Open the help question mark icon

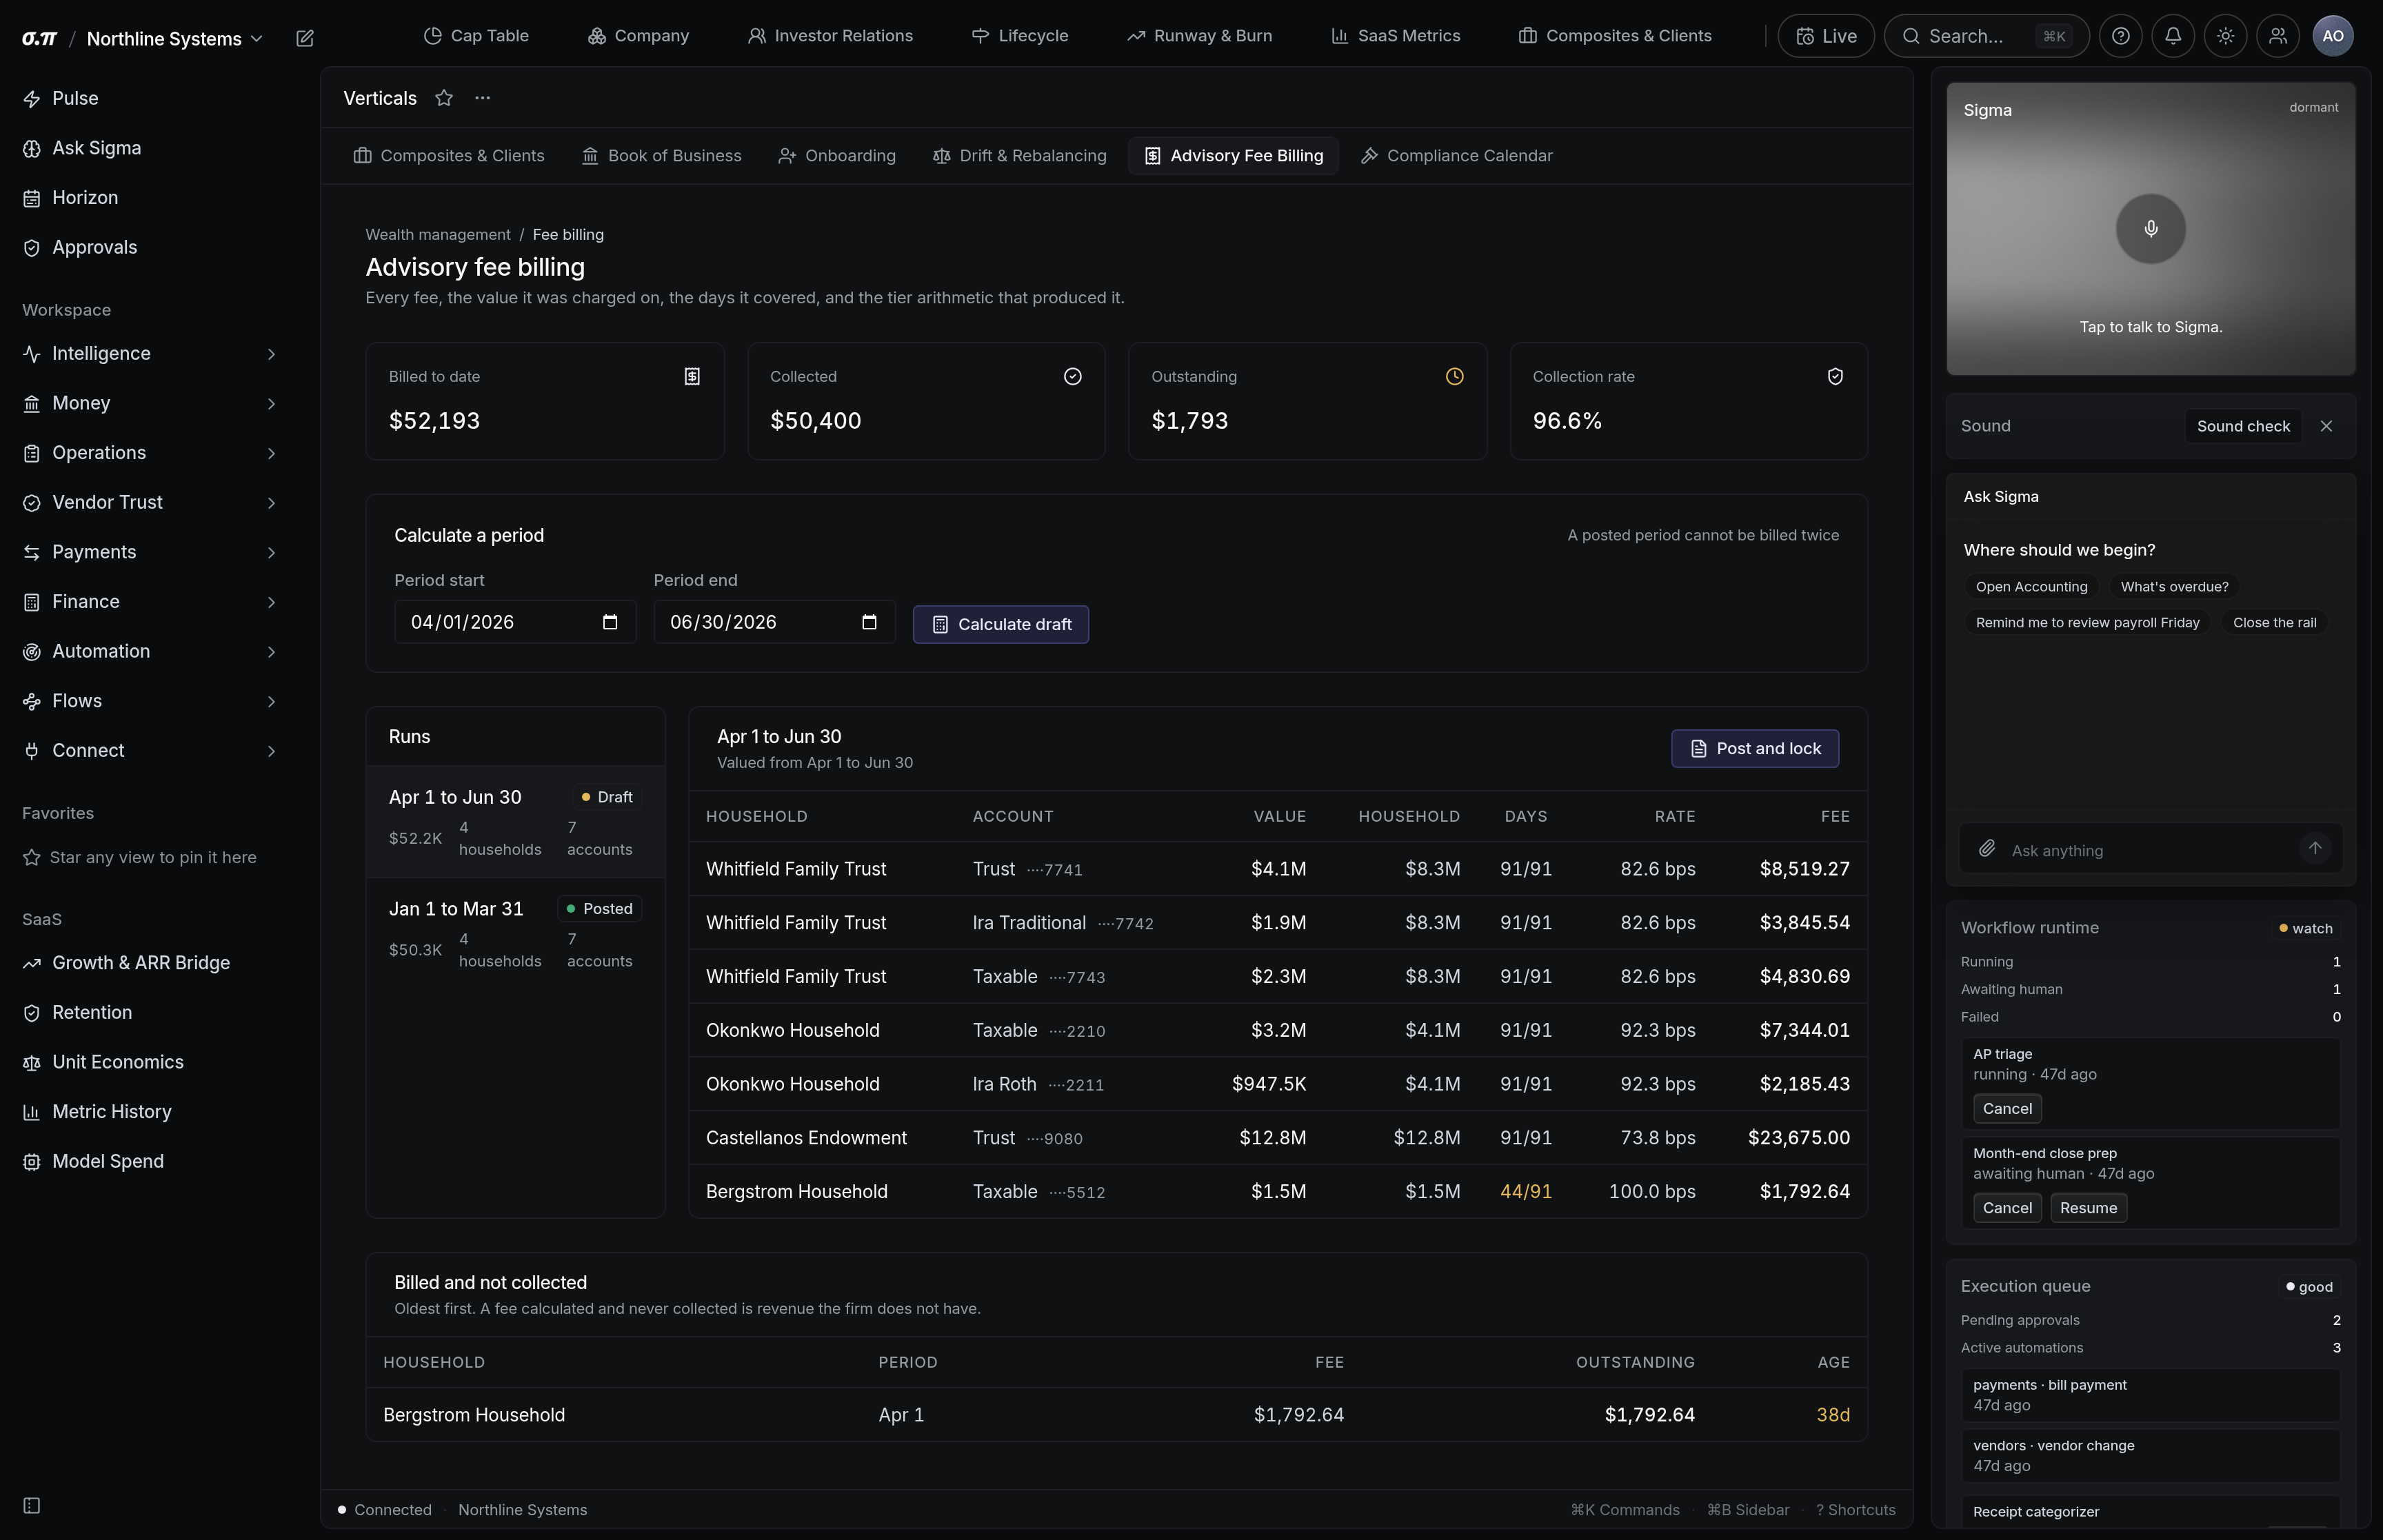click(x=2120, y=36)
